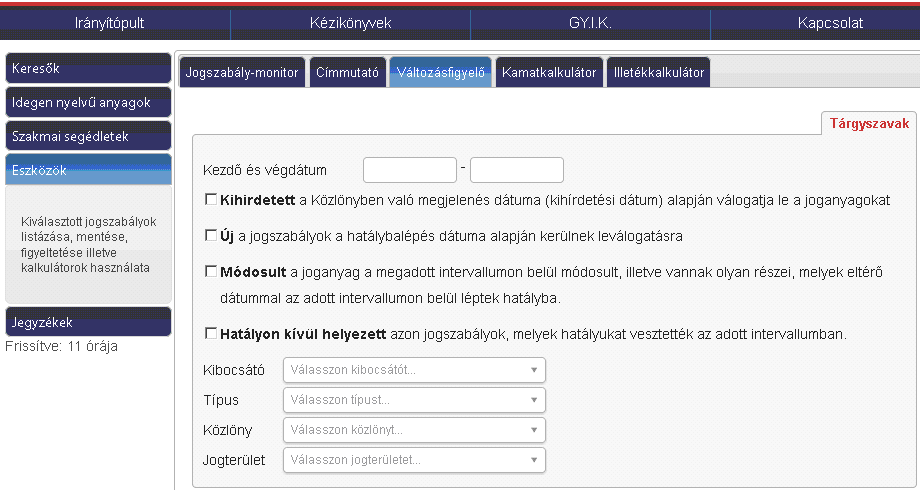Image resolution: width=920 pixels, height=490 pixels.
Task: Toggle Hatályon kívül helyezett checkbox
Action: (x=211, y=334)
